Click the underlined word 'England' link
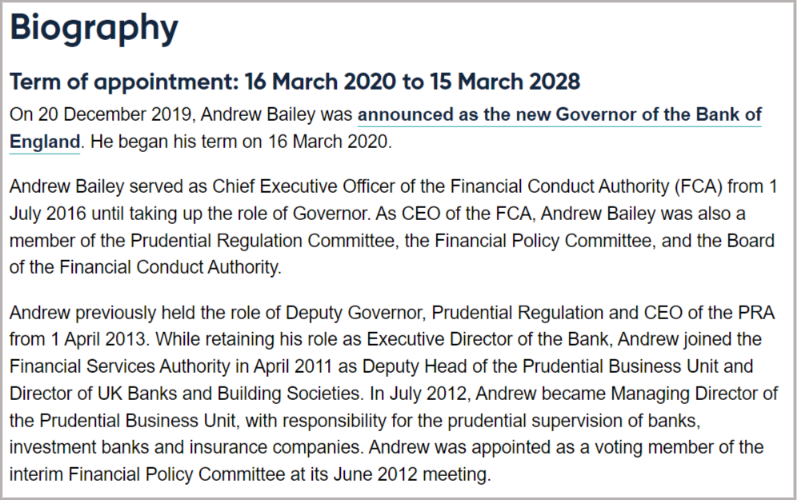The height and width of the screenshot is (500, 797). click(x=45, y=141)
